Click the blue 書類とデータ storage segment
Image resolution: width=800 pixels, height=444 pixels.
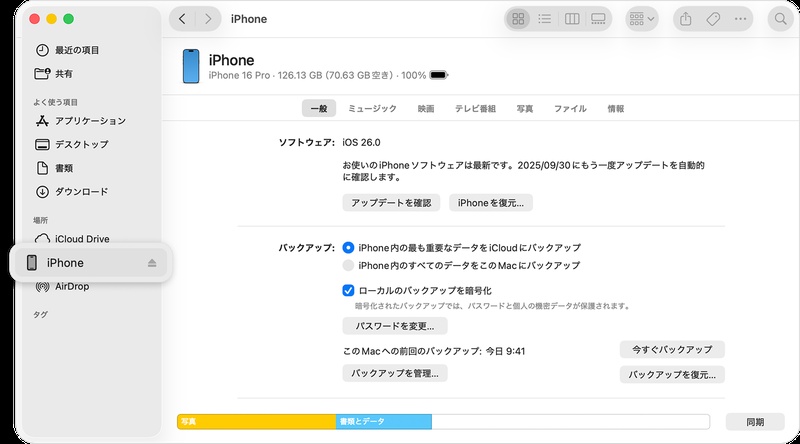coord(384,422)
